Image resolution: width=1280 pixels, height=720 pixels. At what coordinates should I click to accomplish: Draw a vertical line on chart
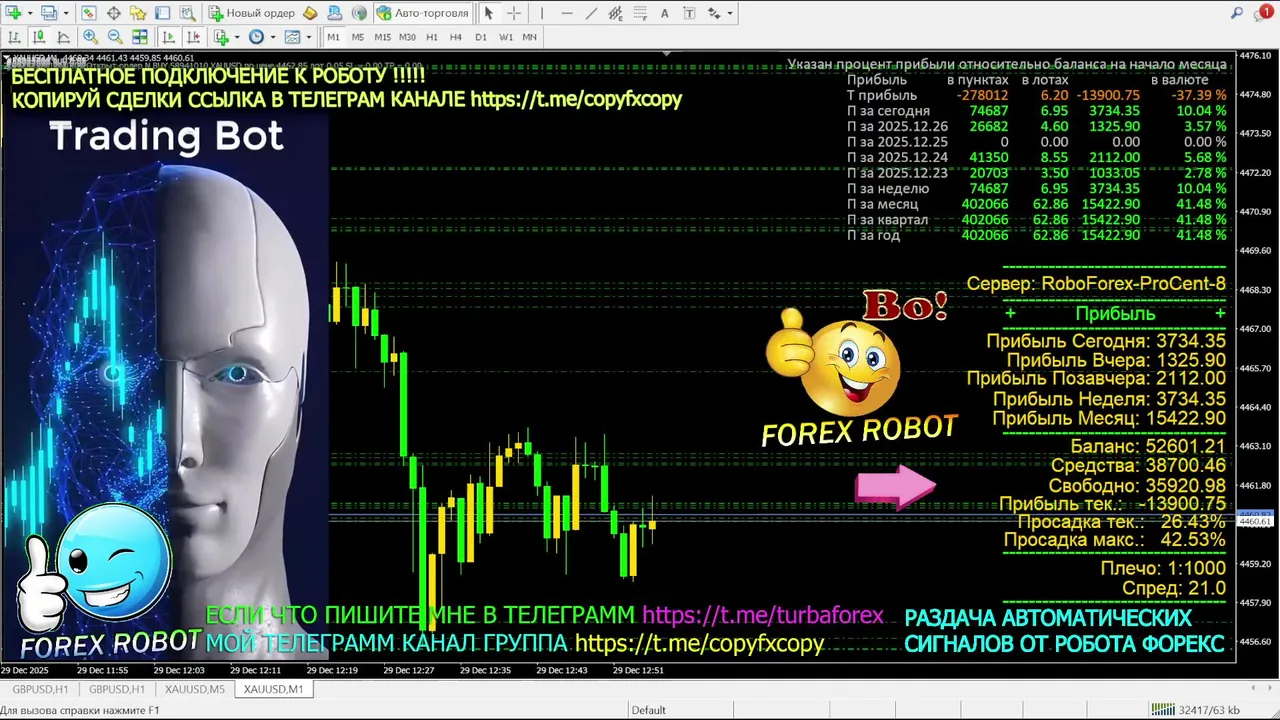tap(542, 13)
